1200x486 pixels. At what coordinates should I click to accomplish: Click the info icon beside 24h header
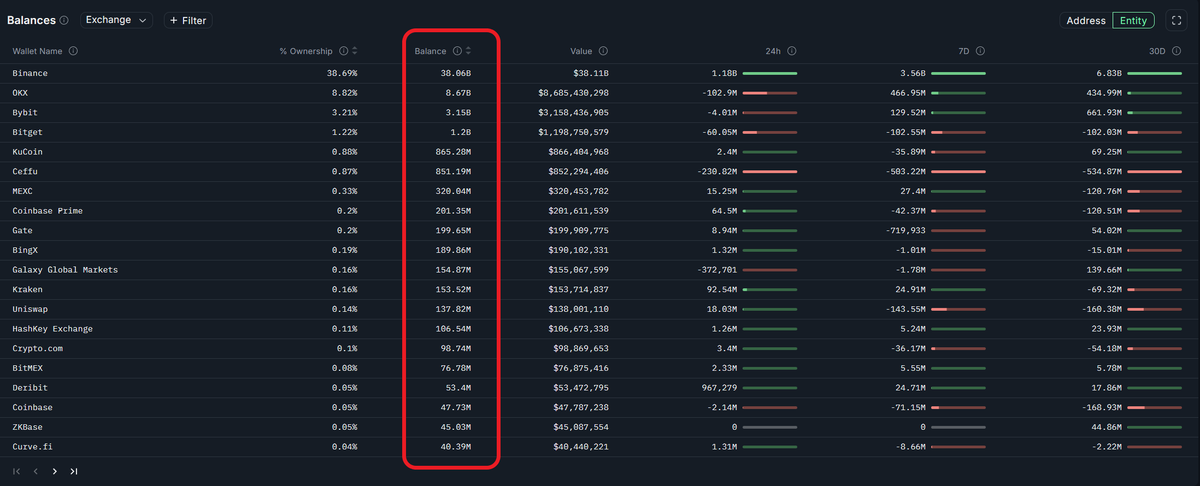click(792, 51)
